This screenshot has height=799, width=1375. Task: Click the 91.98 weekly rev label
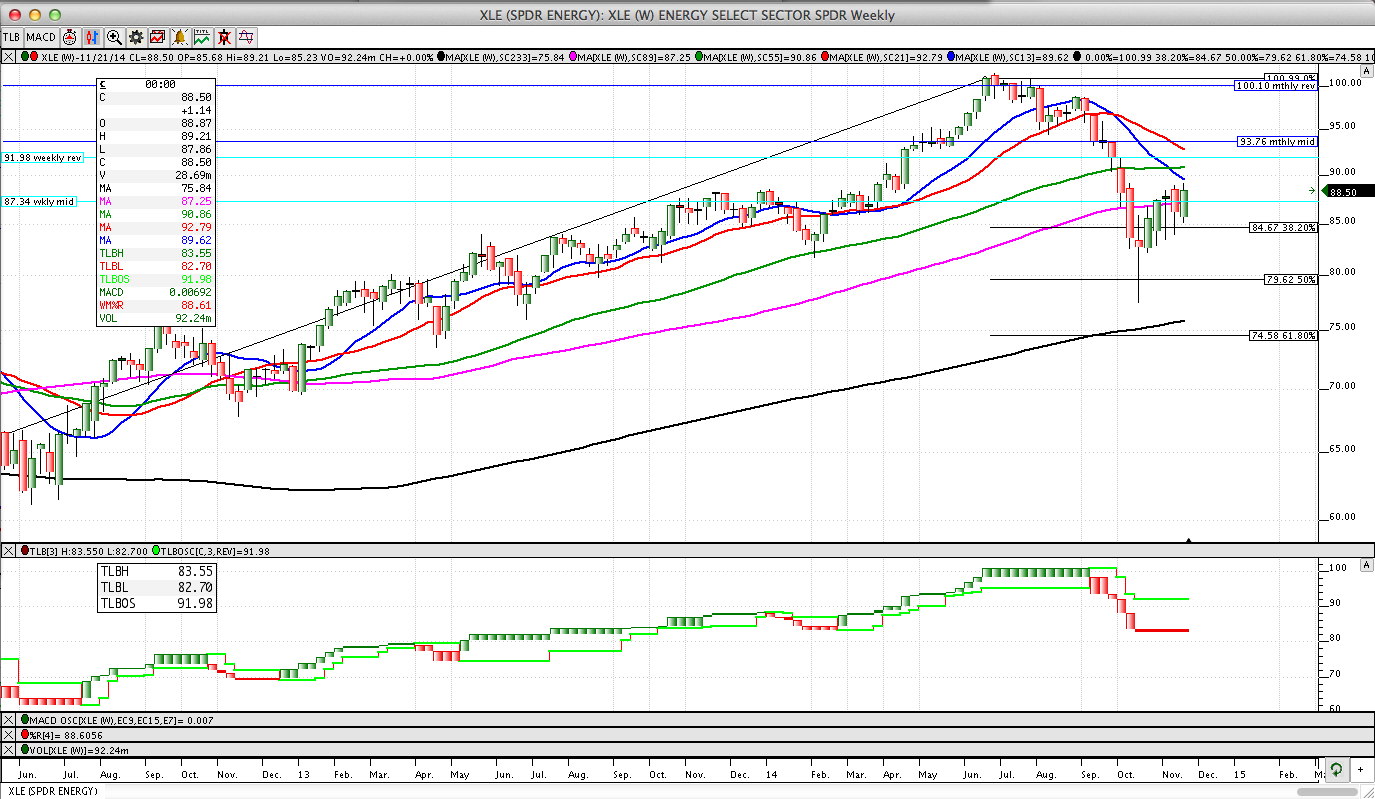(x=43, y=158)
